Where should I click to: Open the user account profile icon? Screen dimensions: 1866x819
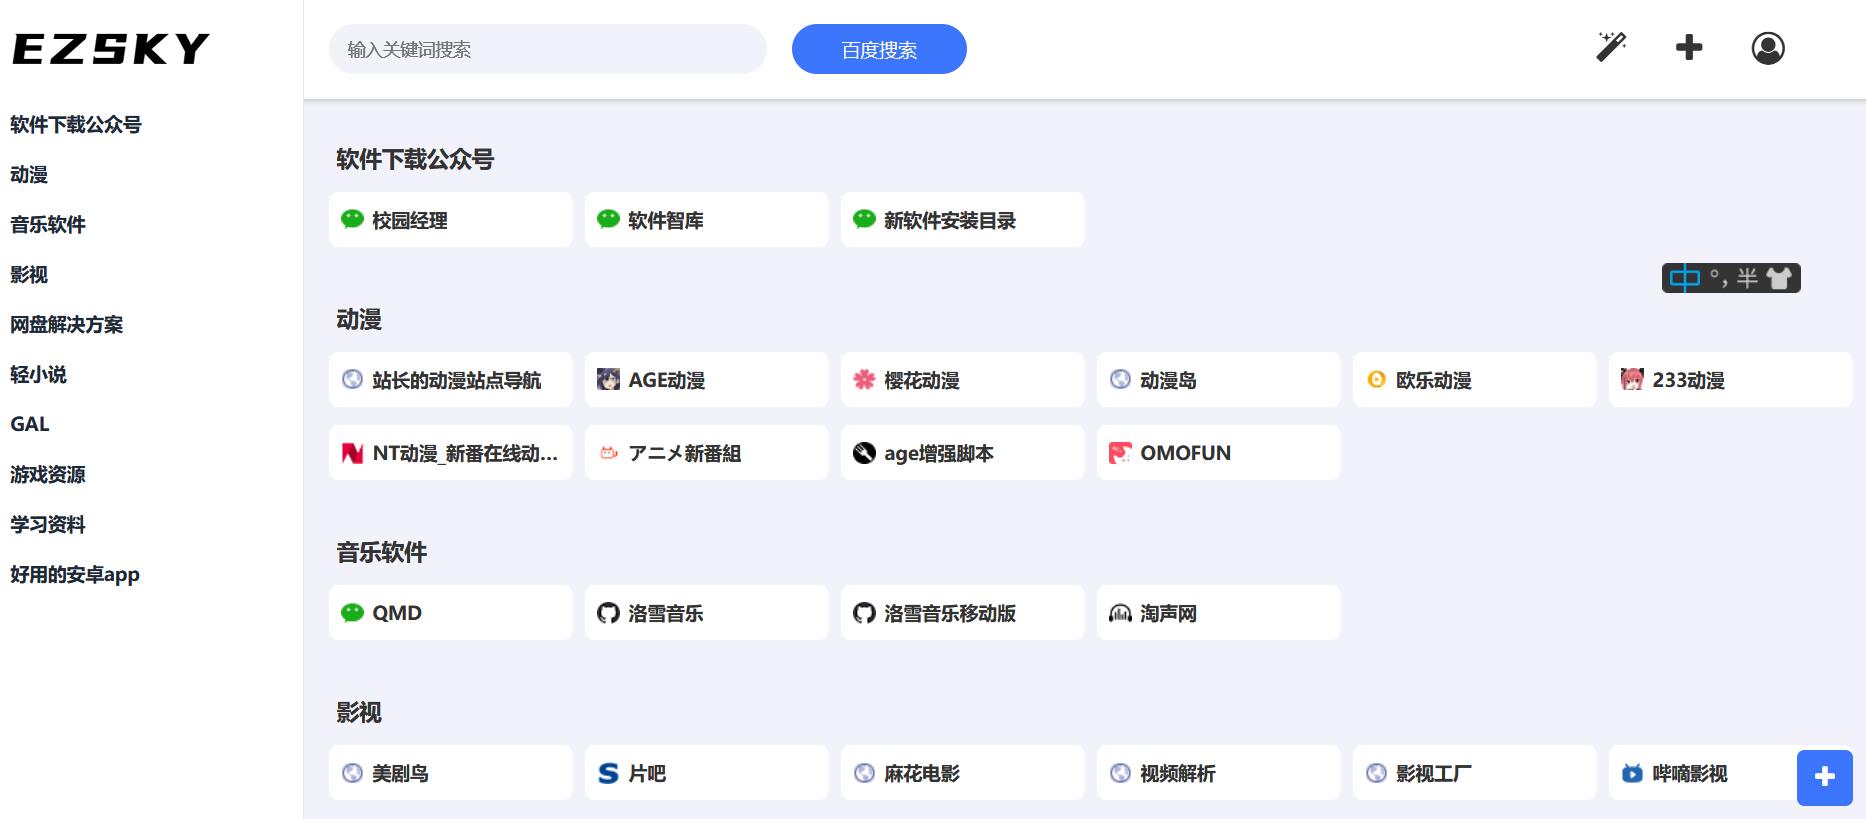pos(1768,48)
